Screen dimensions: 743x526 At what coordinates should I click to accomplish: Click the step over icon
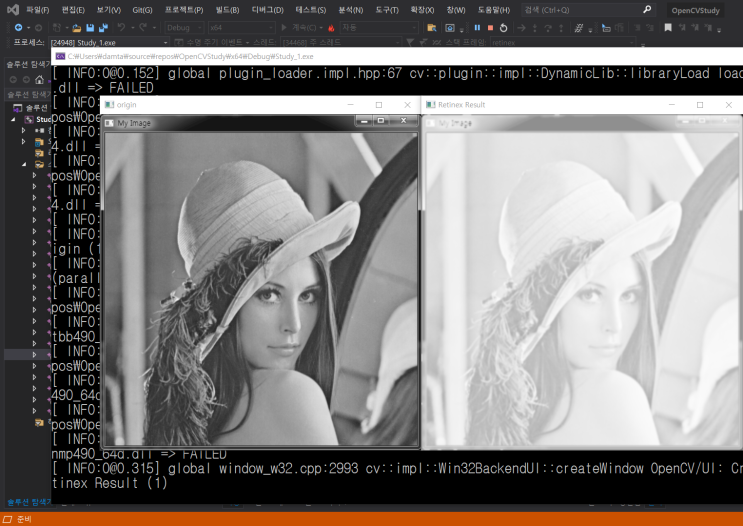click(x=548, y=28)
